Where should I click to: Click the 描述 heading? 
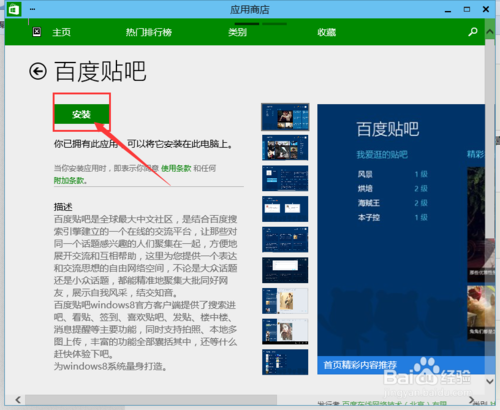coord(63,207)
